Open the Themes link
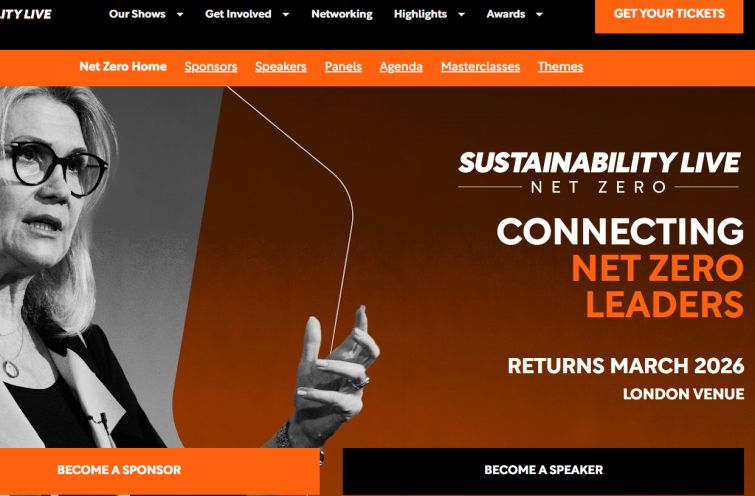This screenshot has width=755, height=496. pyautogui.click(x=560, y=66)
